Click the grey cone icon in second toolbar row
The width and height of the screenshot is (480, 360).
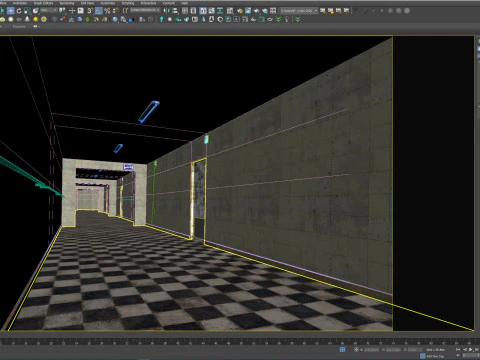27,19
